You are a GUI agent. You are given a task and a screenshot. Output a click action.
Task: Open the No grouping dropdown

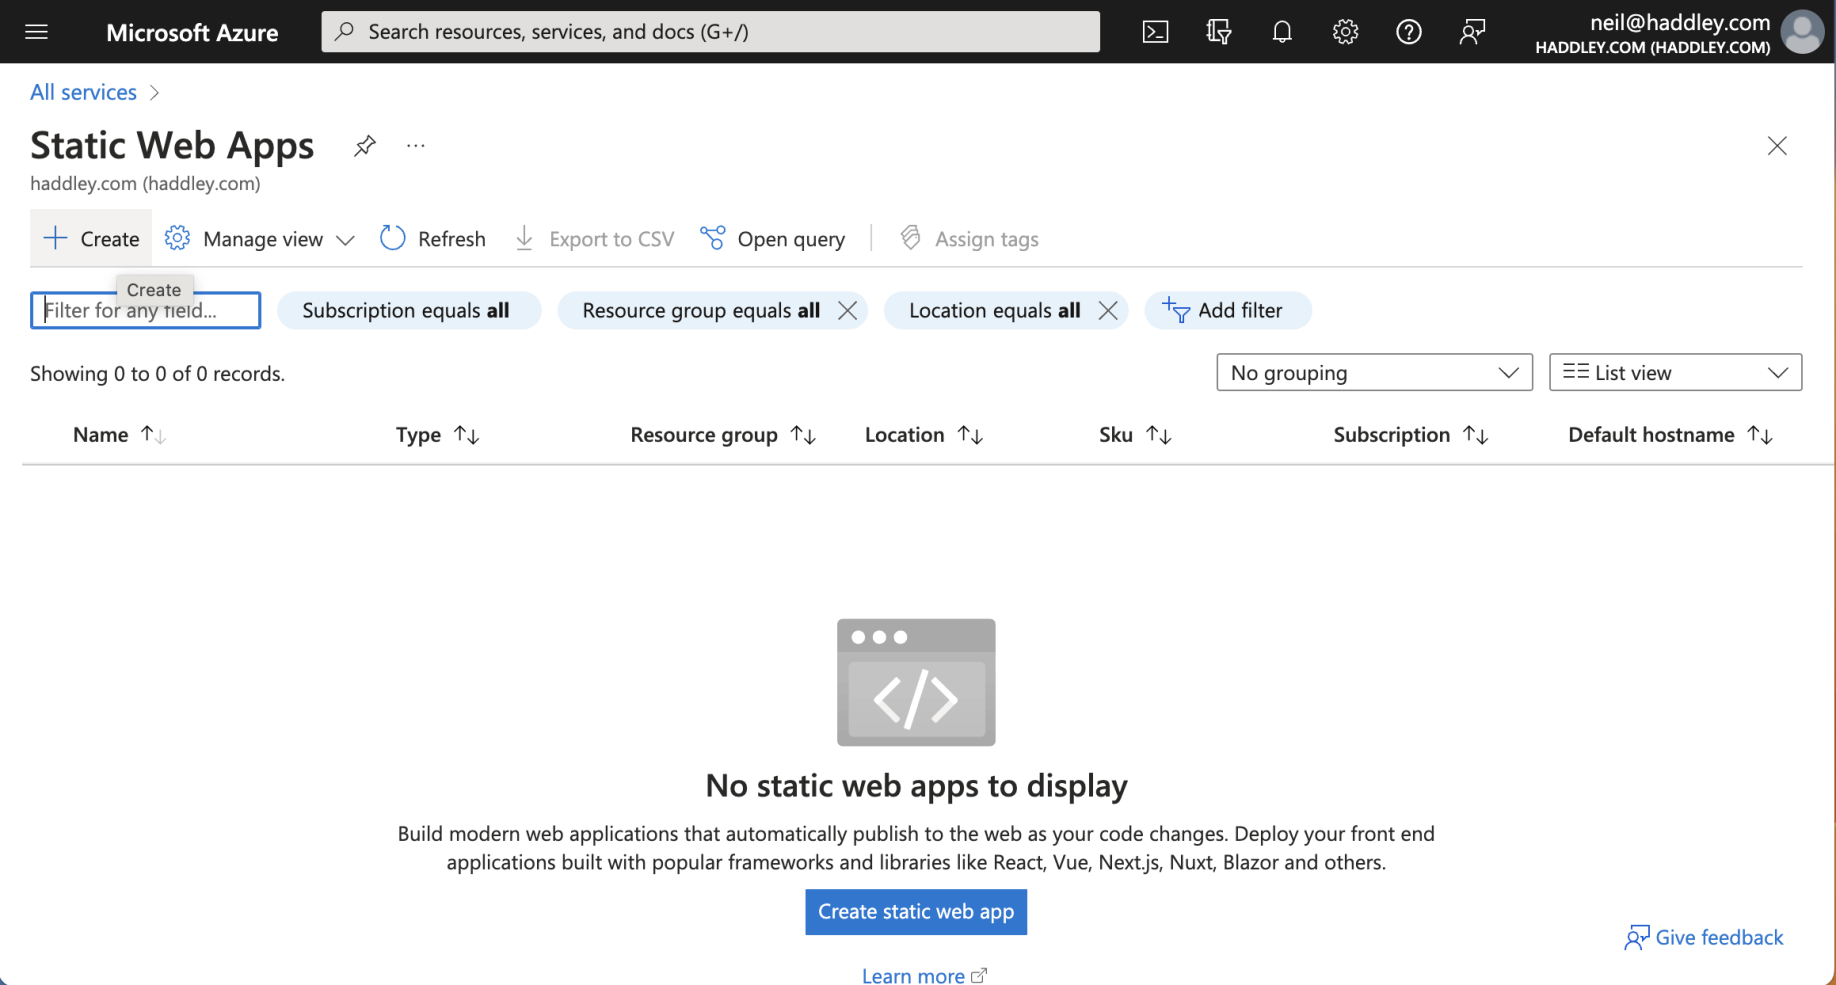click(1373, 373)
